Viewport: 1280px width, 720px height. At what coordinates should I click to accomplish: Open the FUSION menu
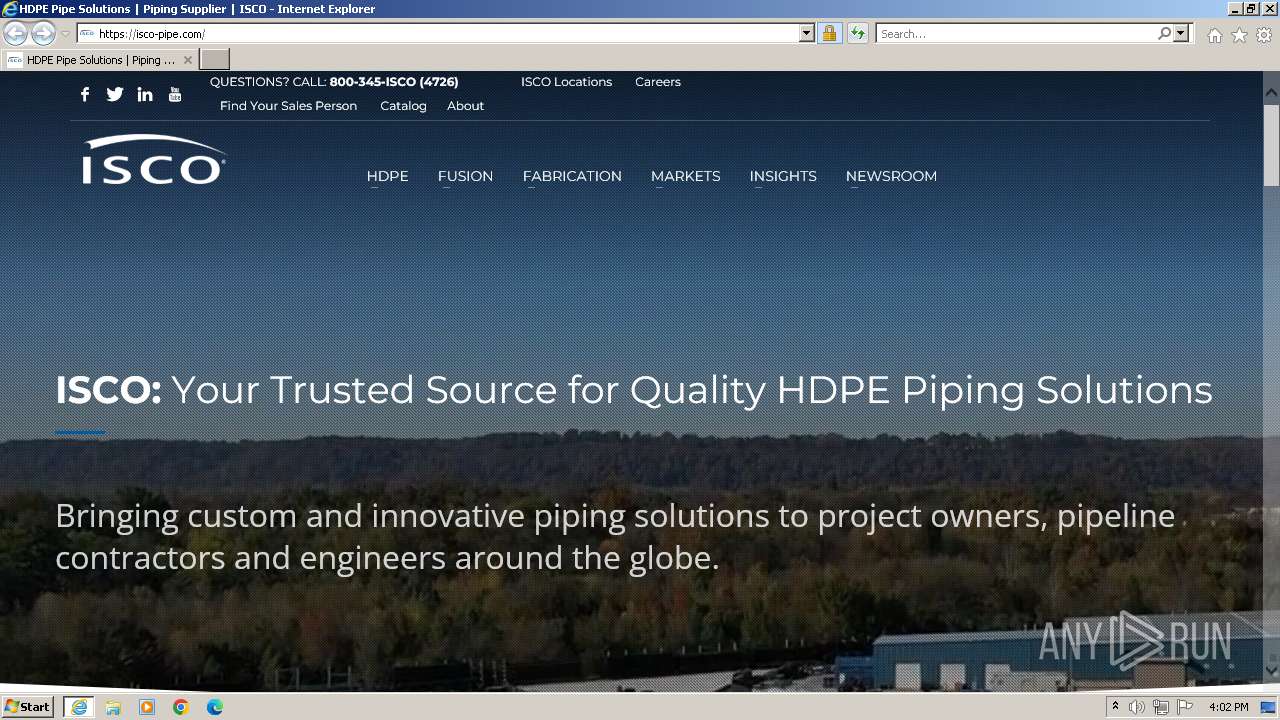pyautogui.click(x=465, y=176)
